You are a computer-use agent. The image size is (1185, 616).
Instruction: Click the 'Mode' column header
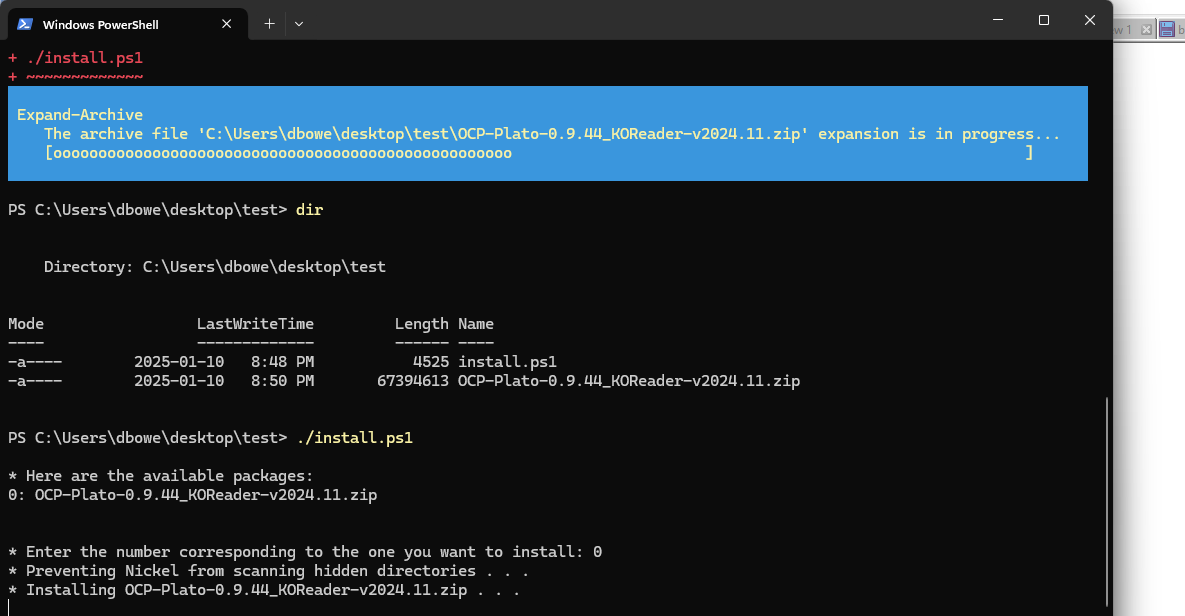tap(26, 323)
